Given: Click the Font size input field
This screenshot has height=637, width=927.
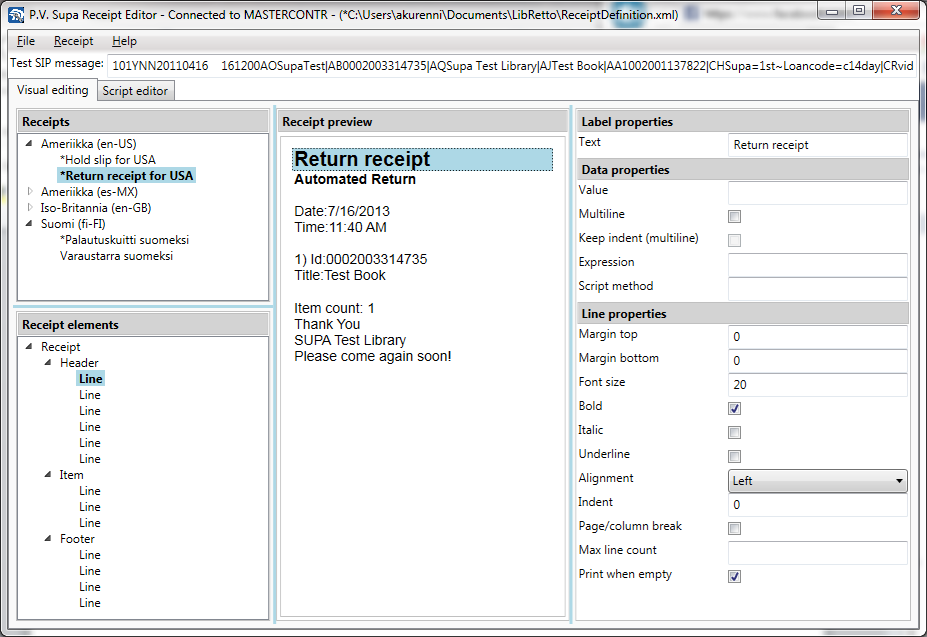Looking at the screenshot, I should point(817,385).
